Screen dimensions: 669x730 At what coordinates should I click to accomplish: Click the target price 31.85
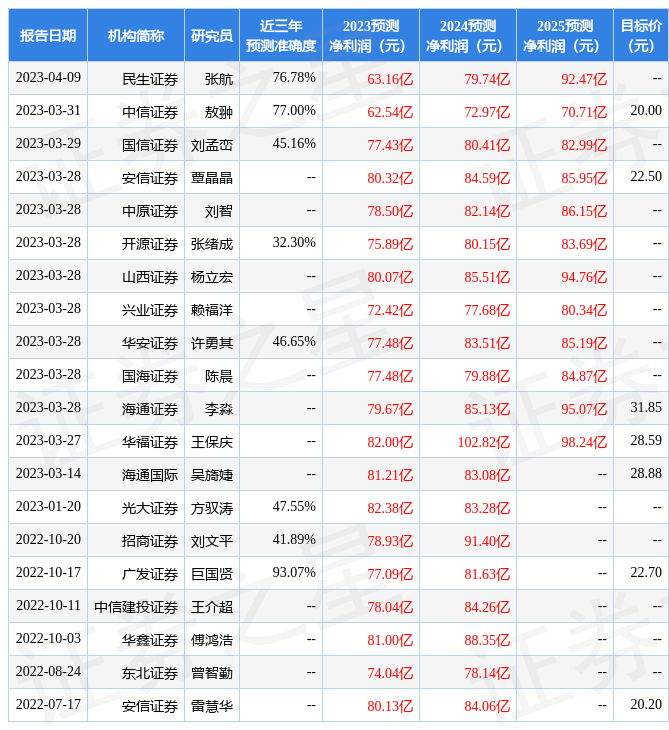[646, 408]
